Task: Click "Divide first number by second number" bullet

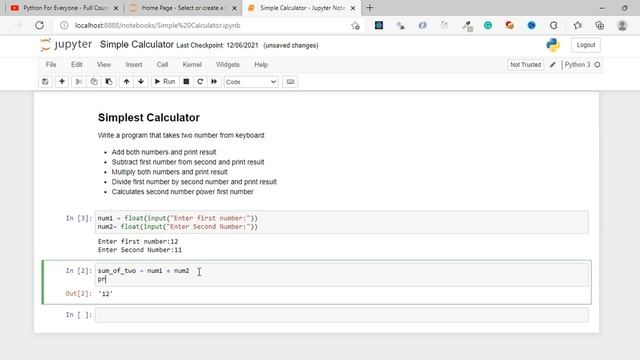Action: tap(194, 182)
